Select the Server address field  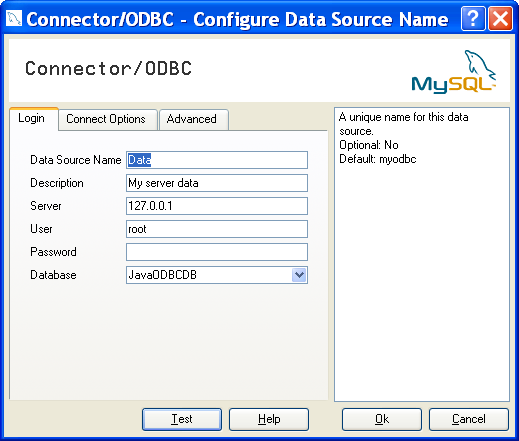pyautogui.click(x=217, y=206)
